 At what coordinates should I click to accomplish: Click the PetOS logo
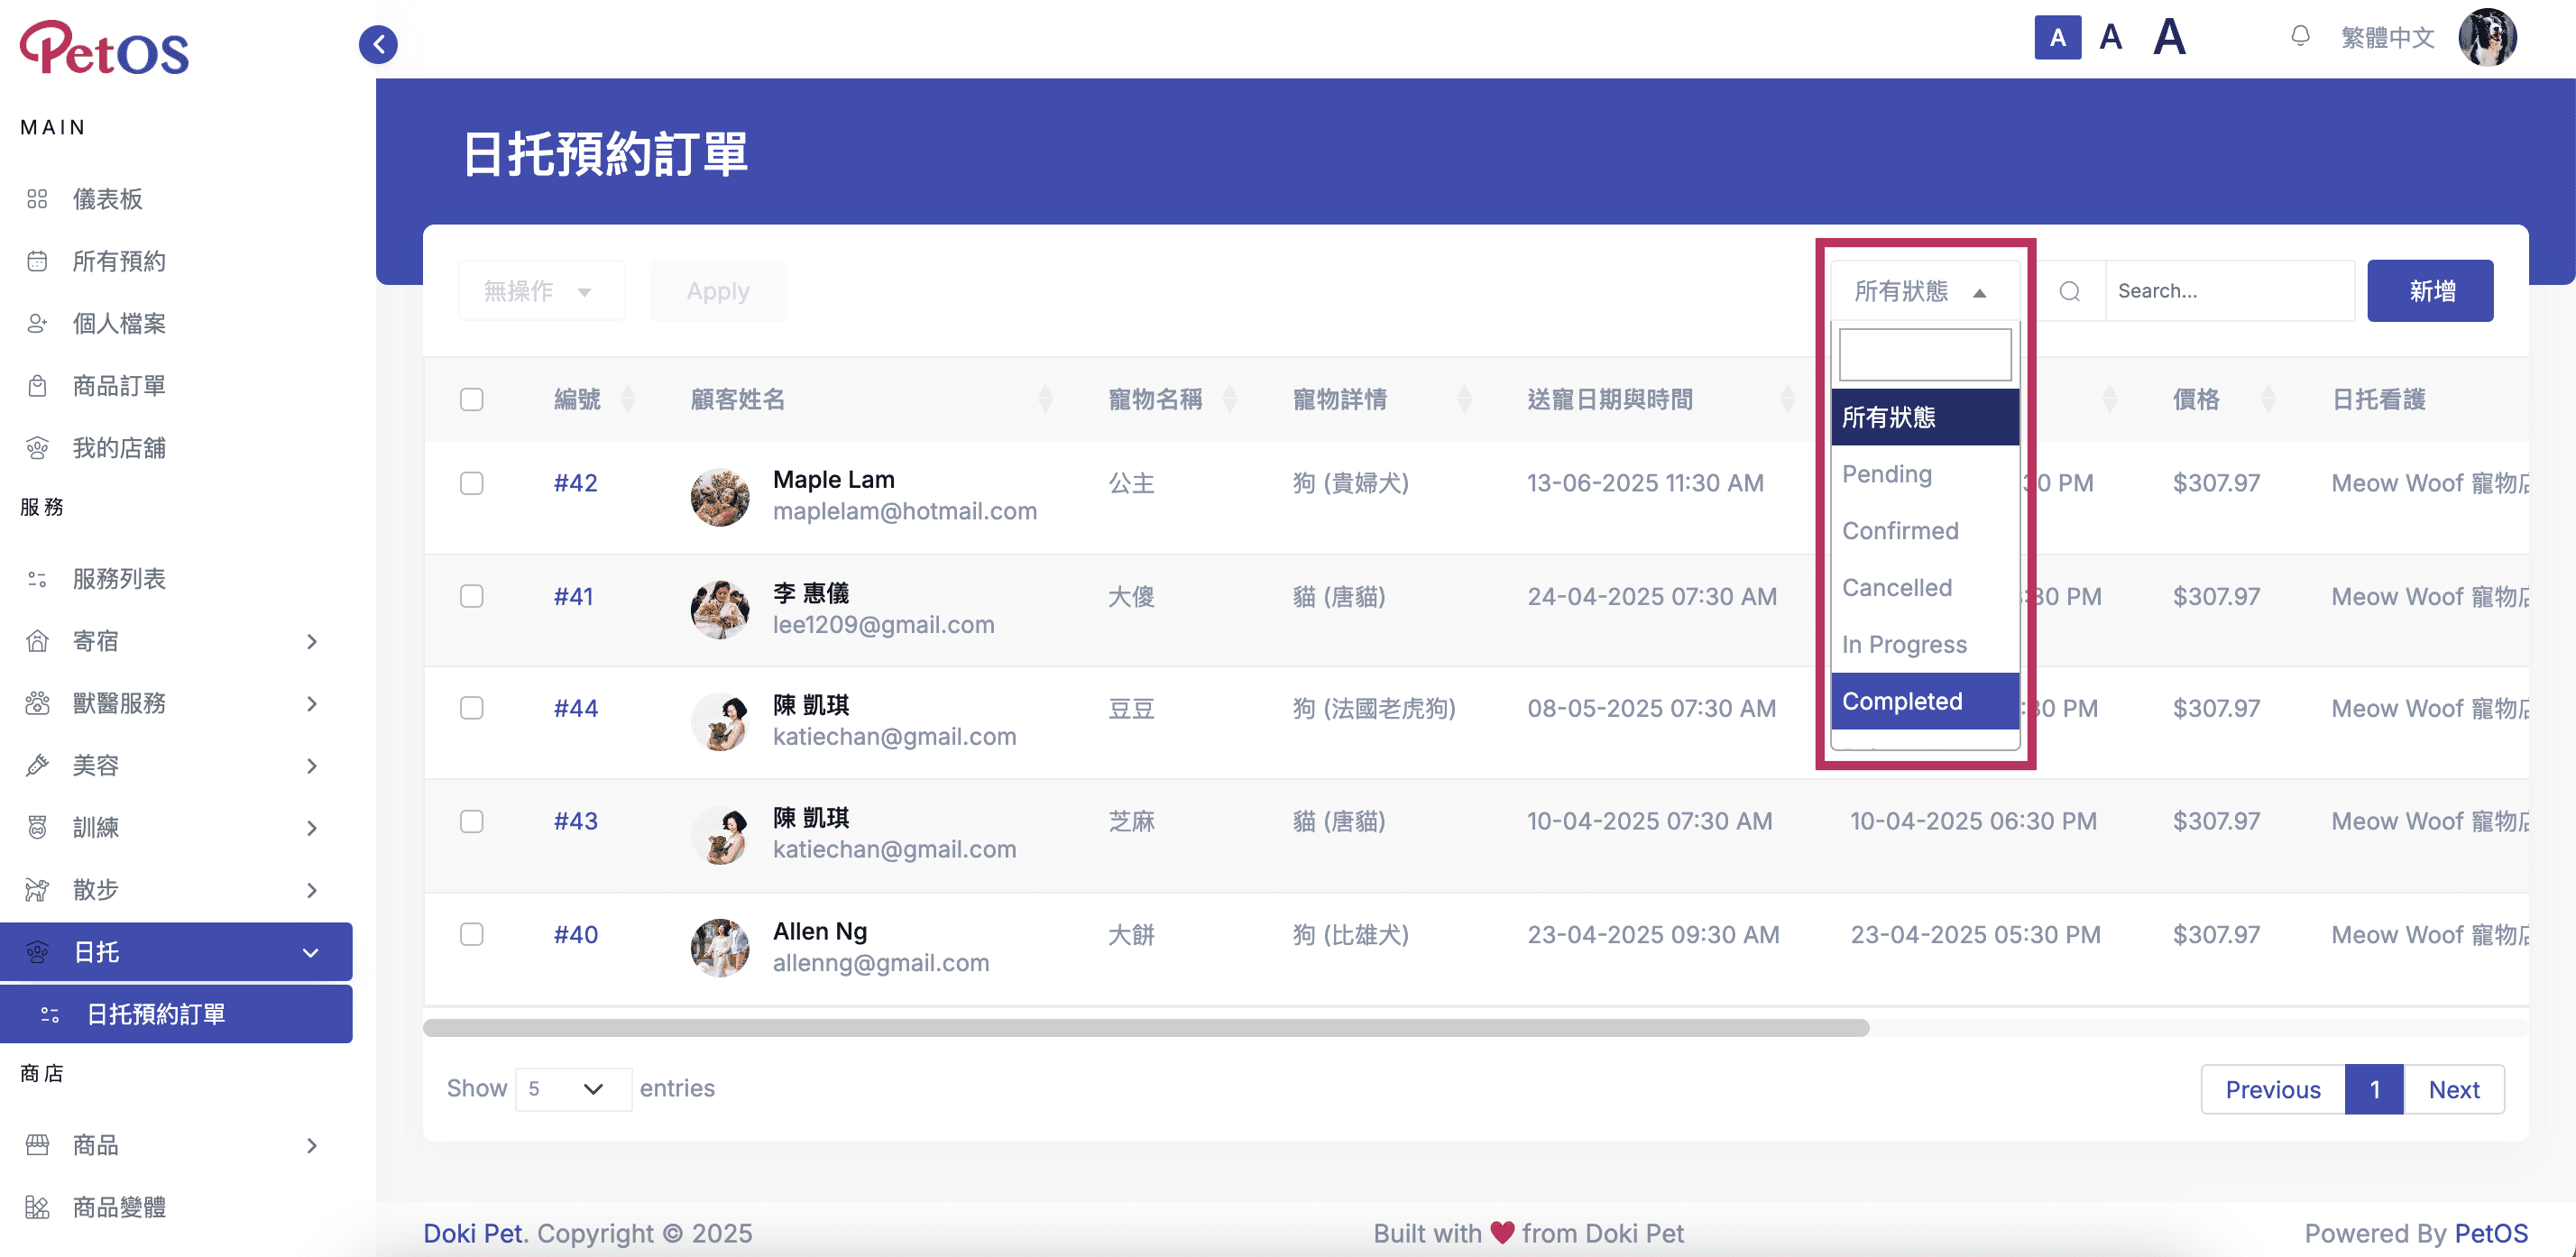104,48
